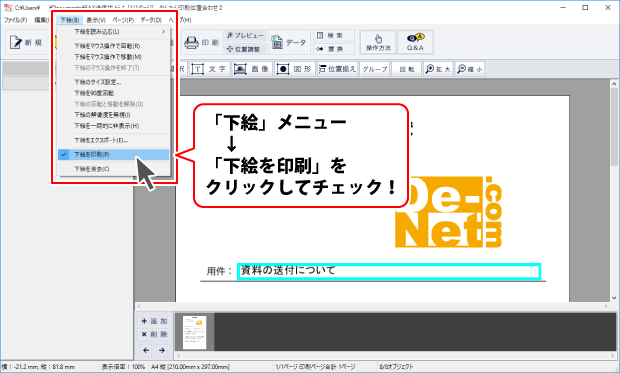The width and height of the screenshot is (620, 373).
Task: Click the 検索 (Search) toolbar button
Action: tap(334, 36)
